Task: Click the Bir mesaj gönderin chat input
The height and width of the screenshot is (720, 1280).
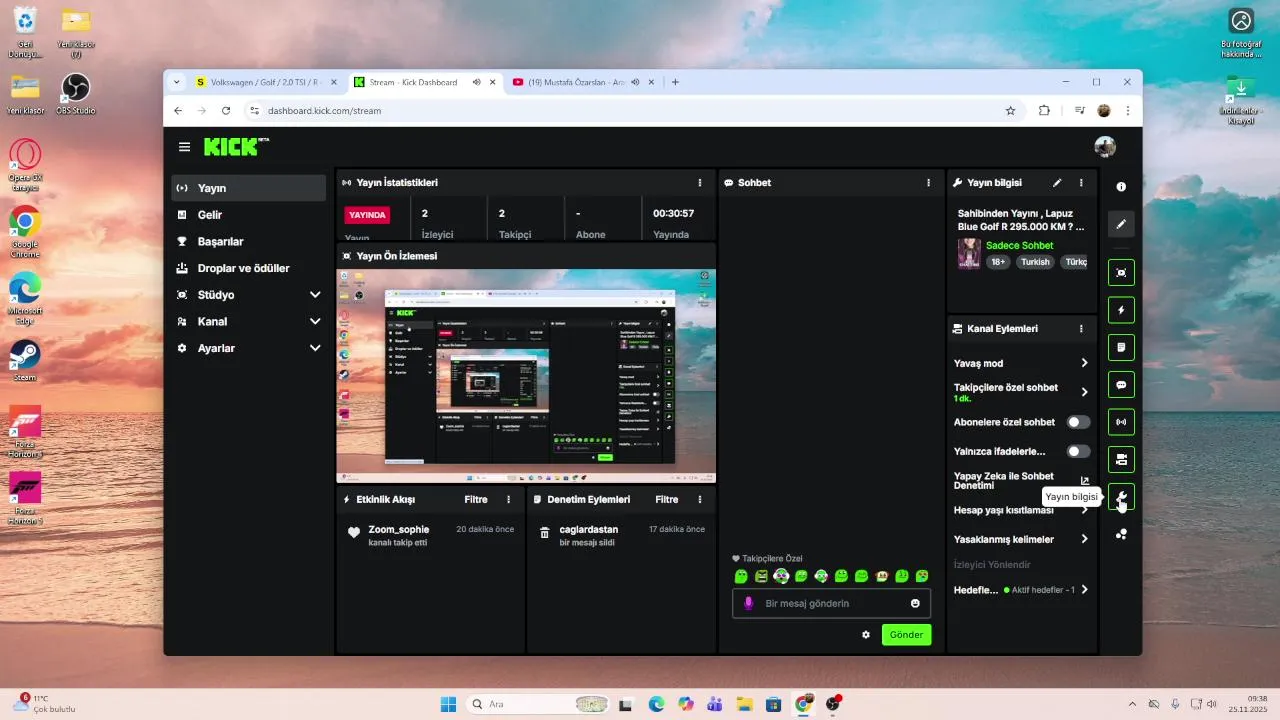Action: (x=832, y=603)
